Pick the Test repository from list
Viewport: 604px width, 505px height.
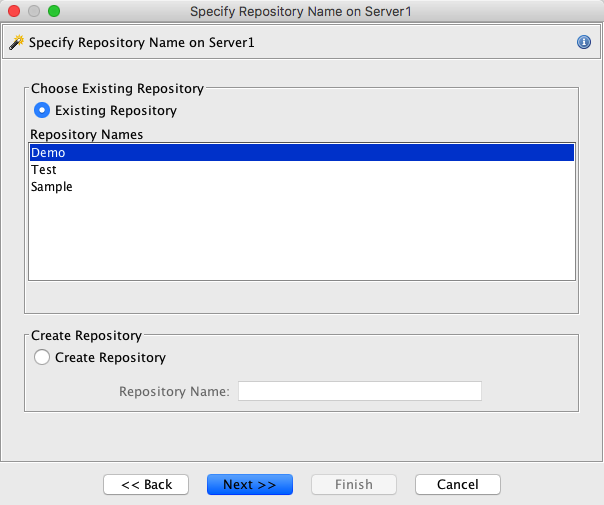[x=44, y=170]
